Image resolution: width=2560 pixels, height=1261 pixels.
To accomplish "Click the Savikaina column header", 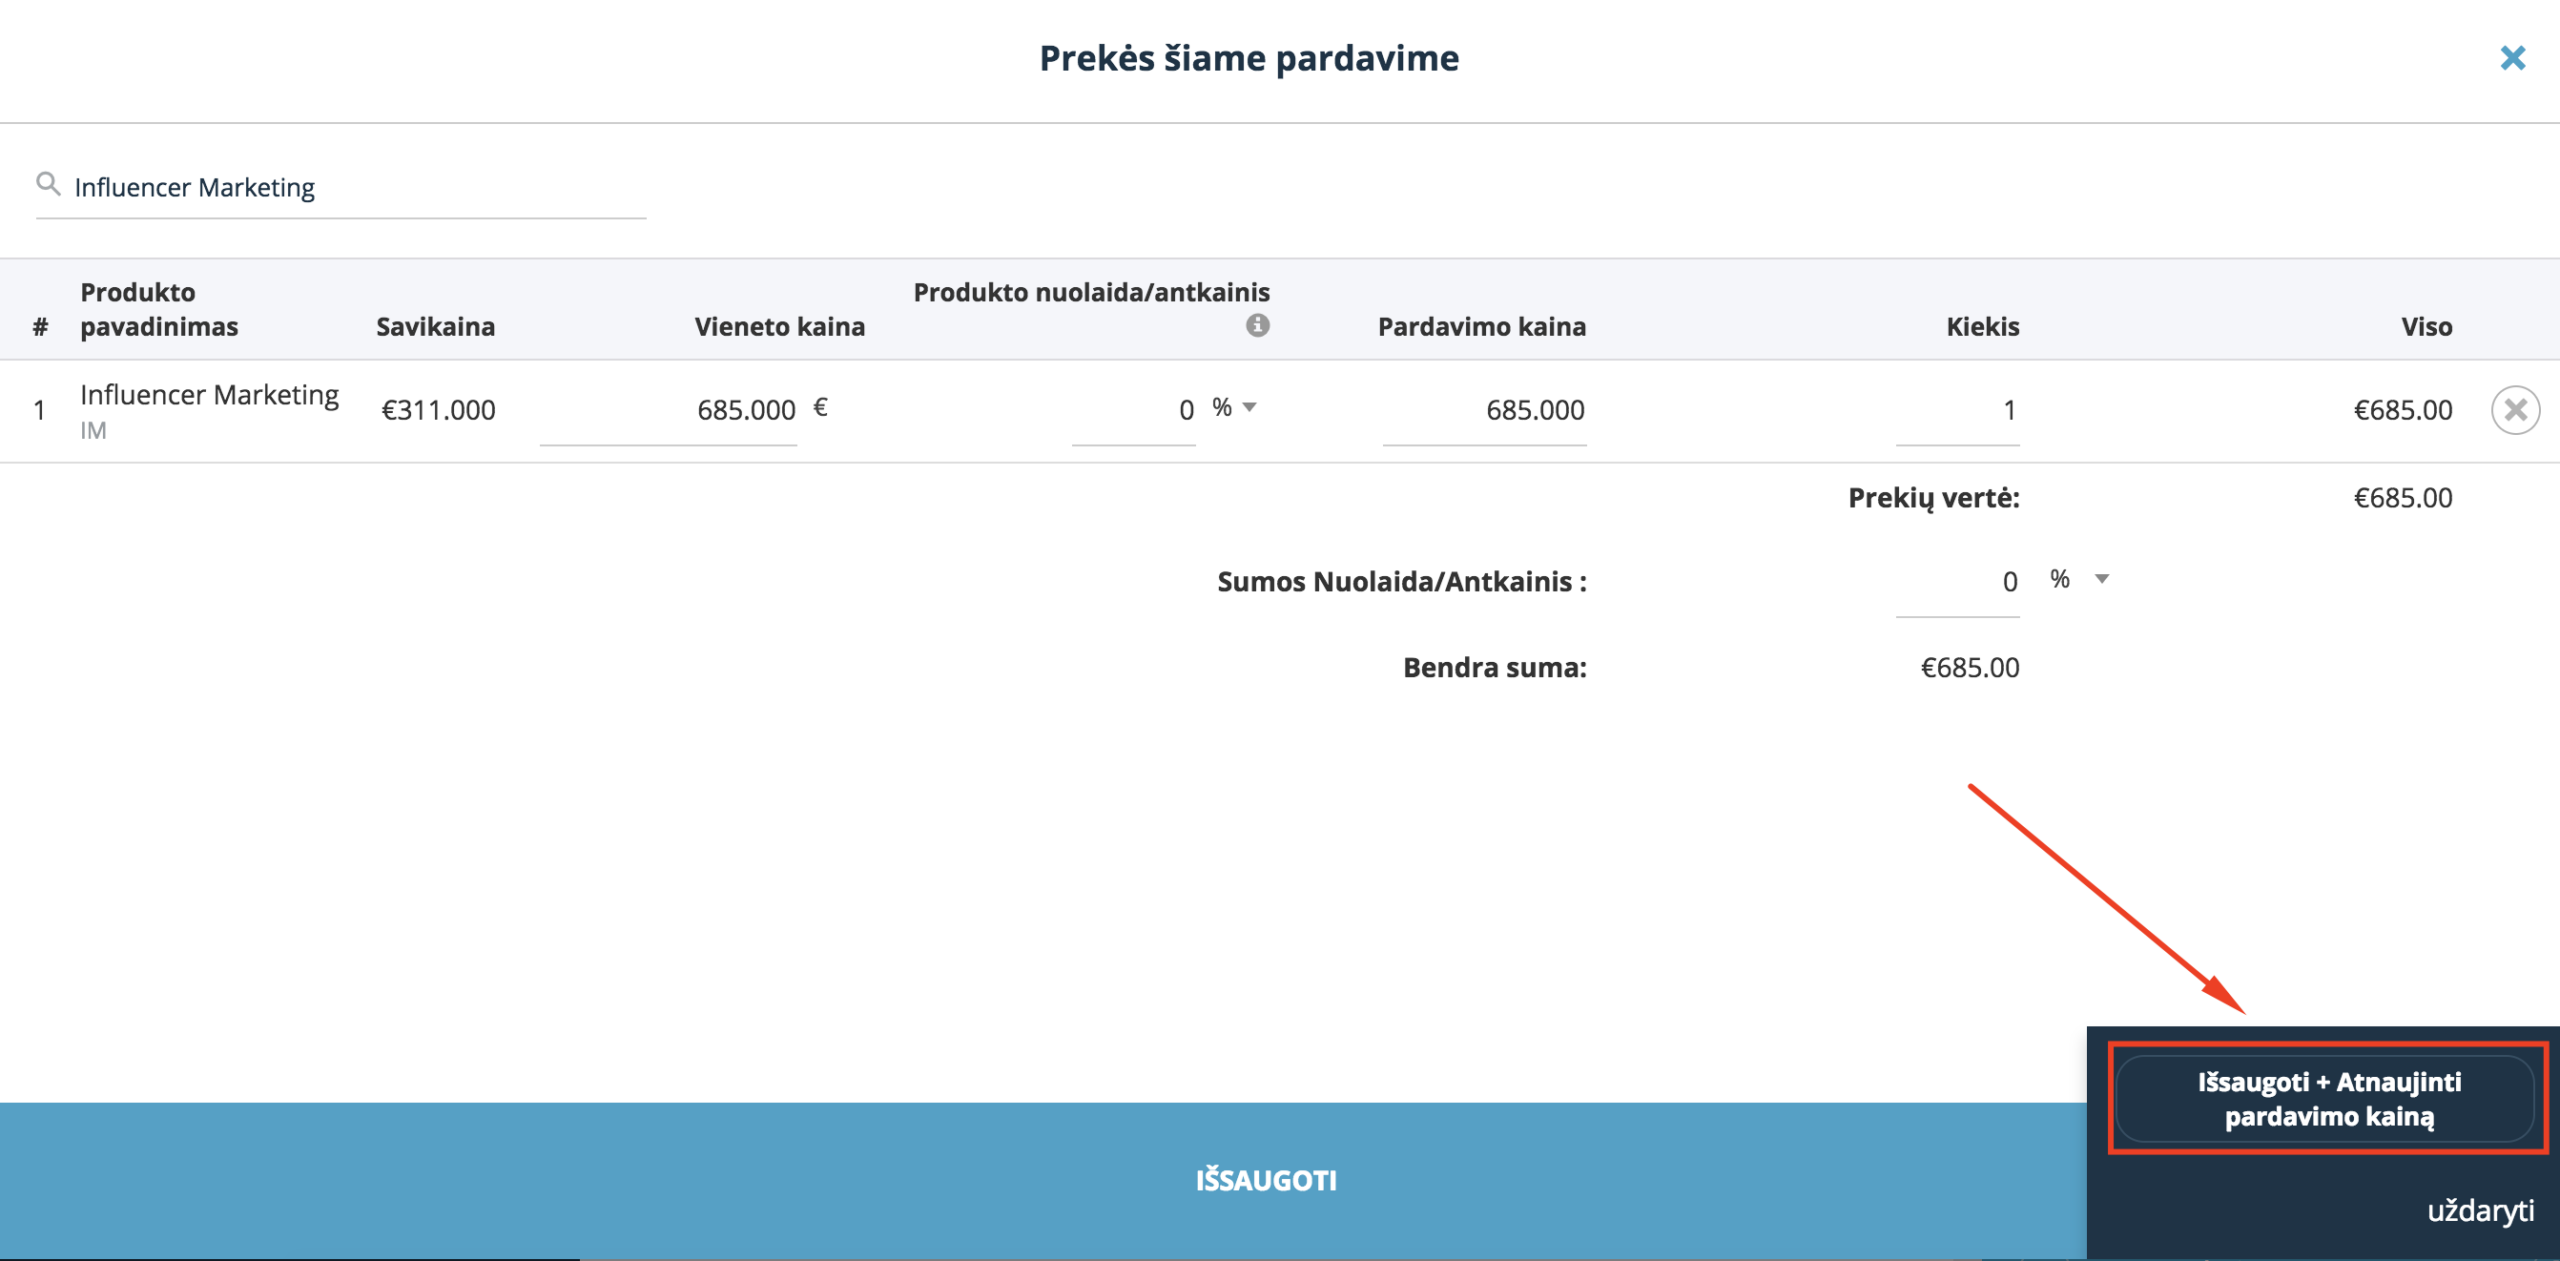I will (435, 326).
